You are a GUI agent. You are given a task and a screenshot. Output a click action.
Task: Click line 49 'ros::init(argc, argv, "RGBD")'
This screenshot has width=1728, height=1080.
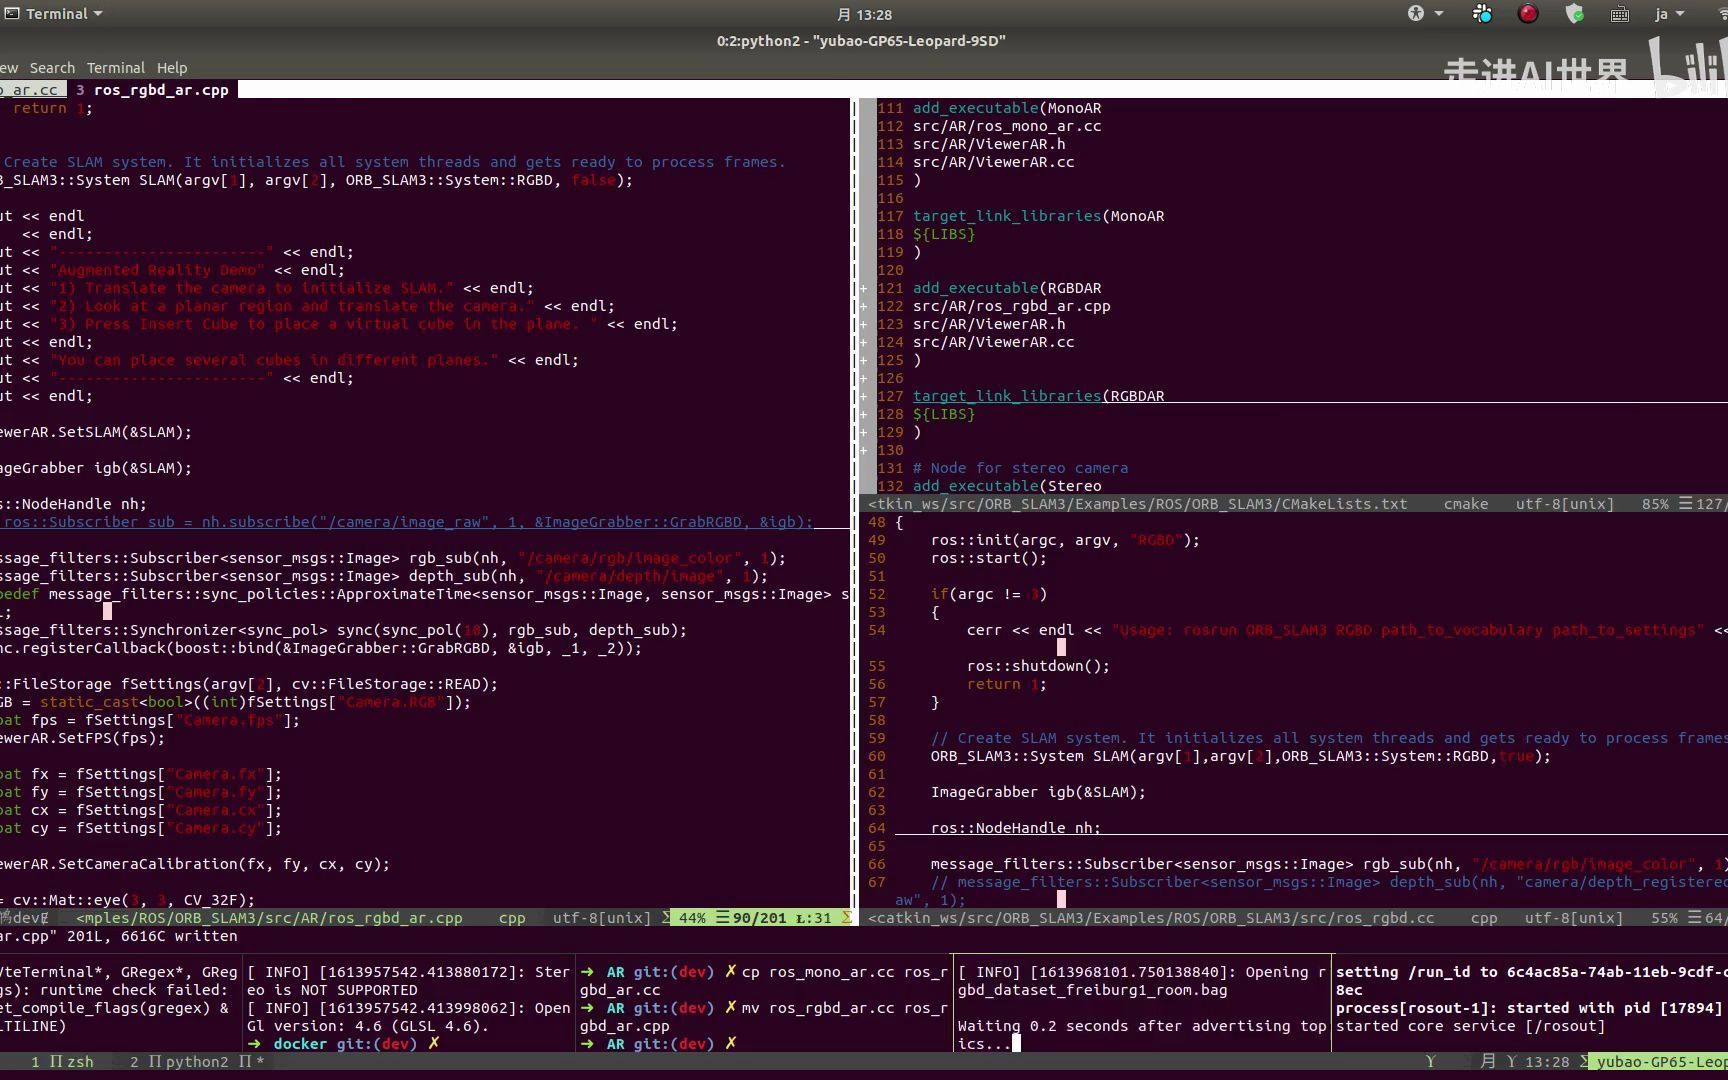point(1065,540)
